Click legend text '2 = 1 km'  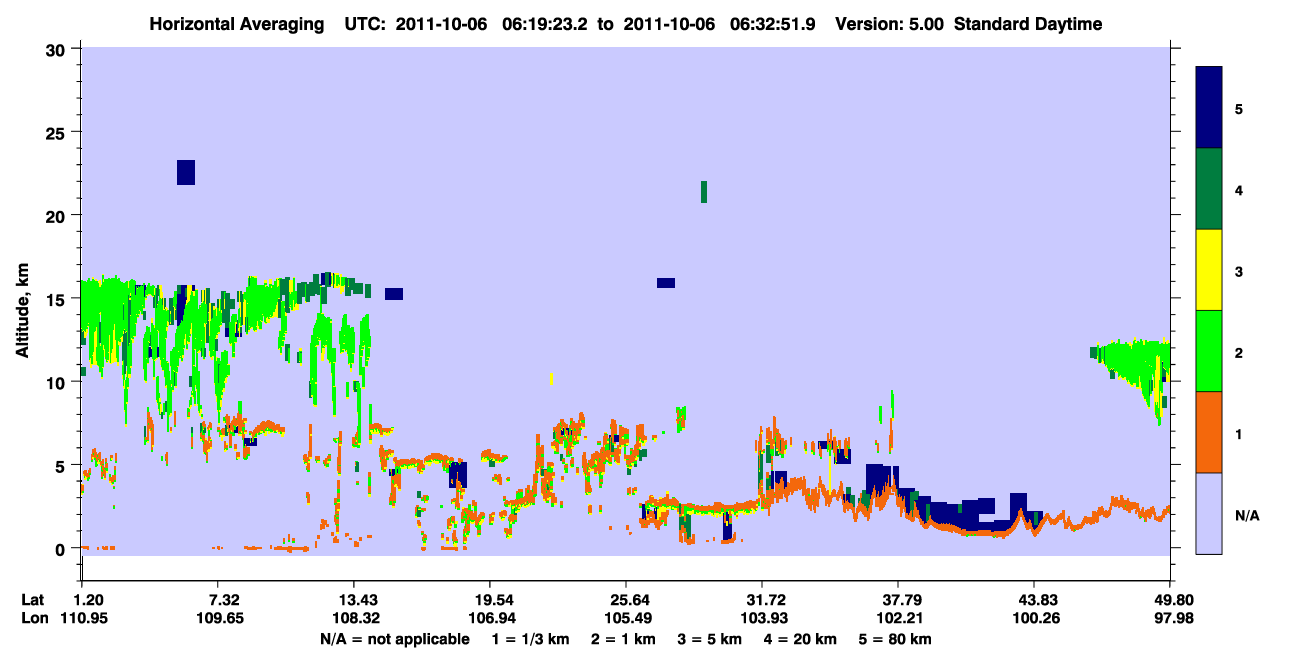coord(623,639)
